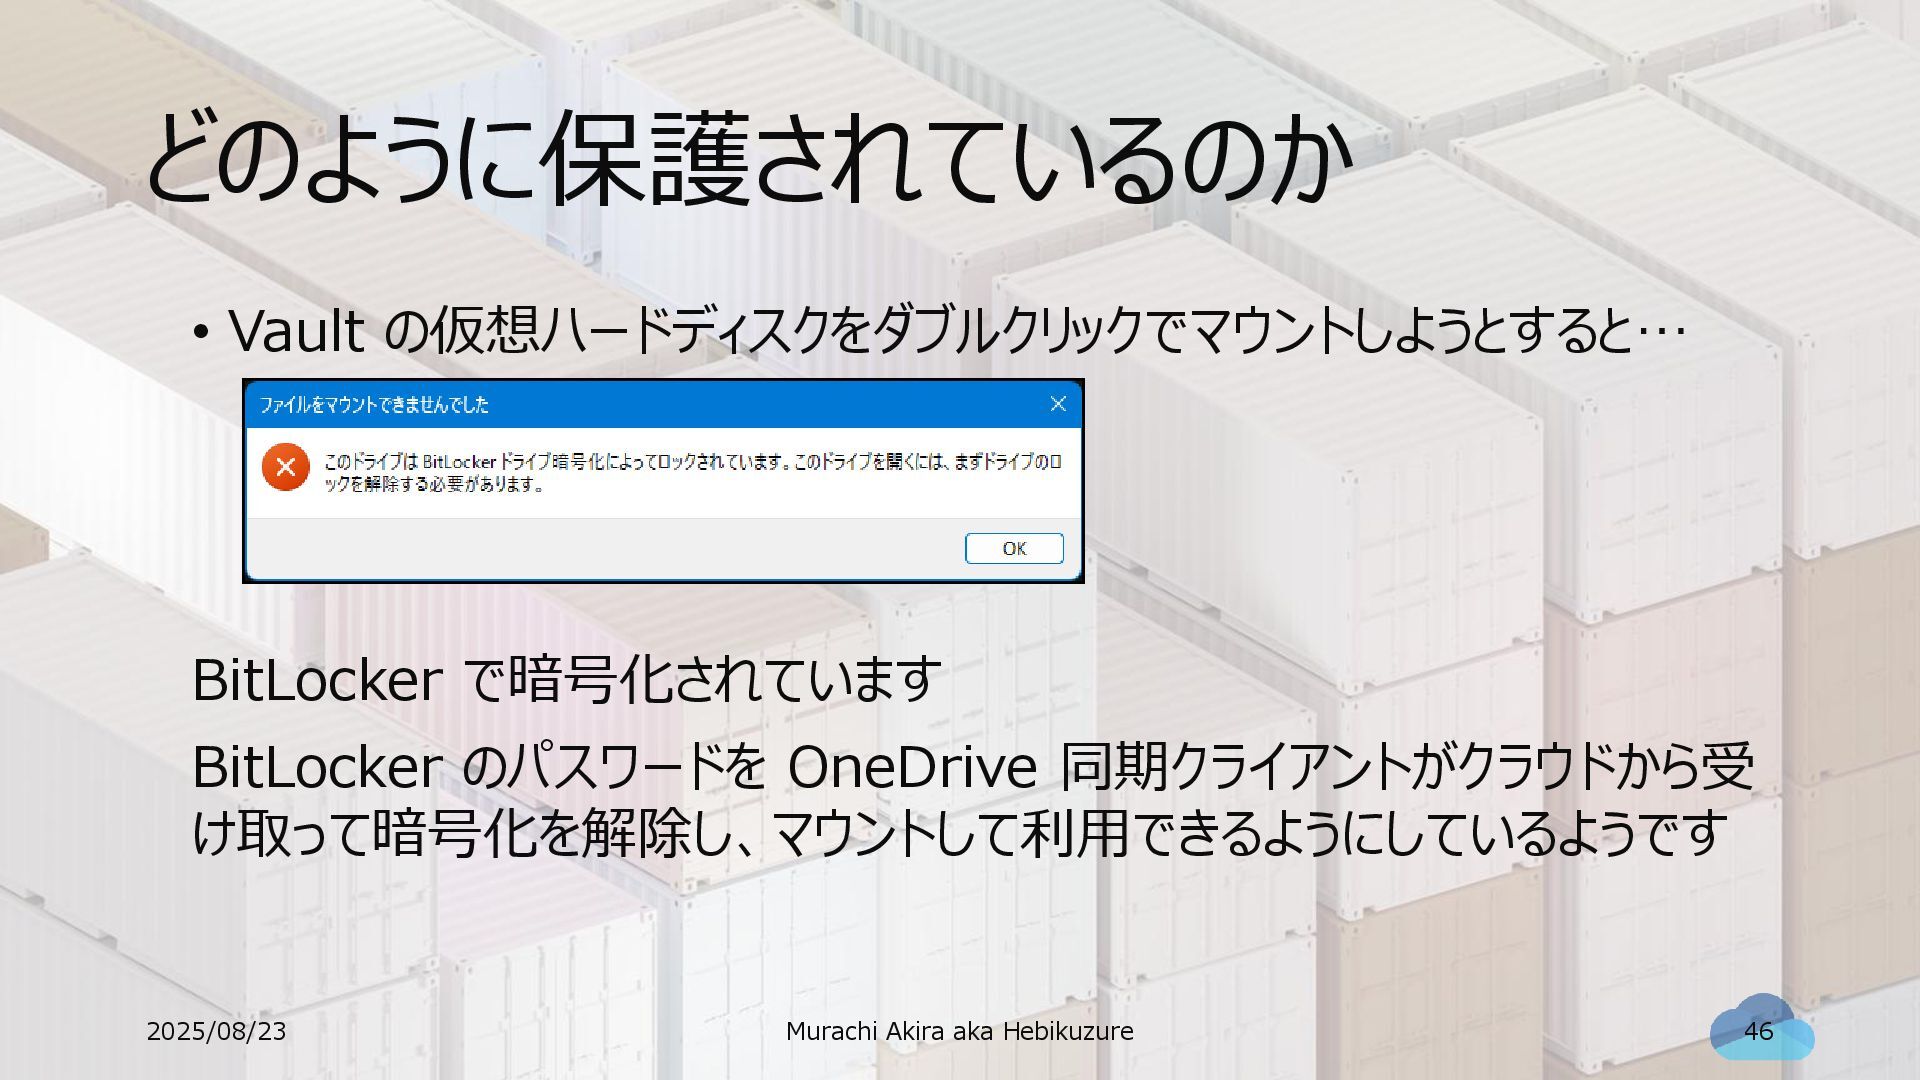Click the OneDrive cloud icon with page number 46
The width and height of the screenshot is (1920, 1080).
pos(1761,1028)
